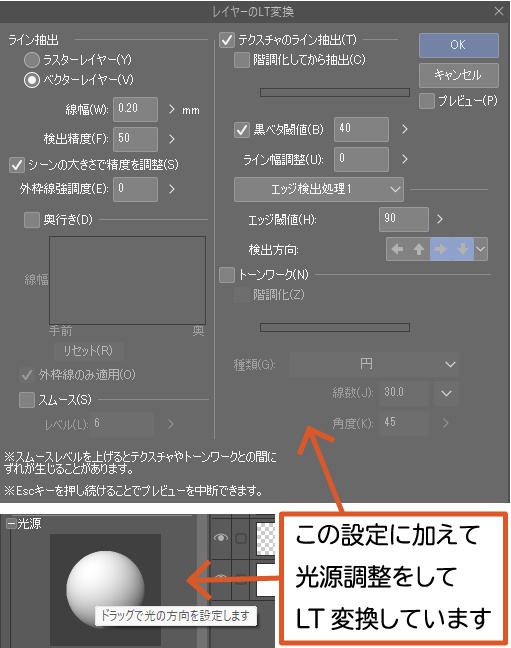Screen dimensions: 511x648
Task: Select left detection direction arrow
Action: point(397,249)
